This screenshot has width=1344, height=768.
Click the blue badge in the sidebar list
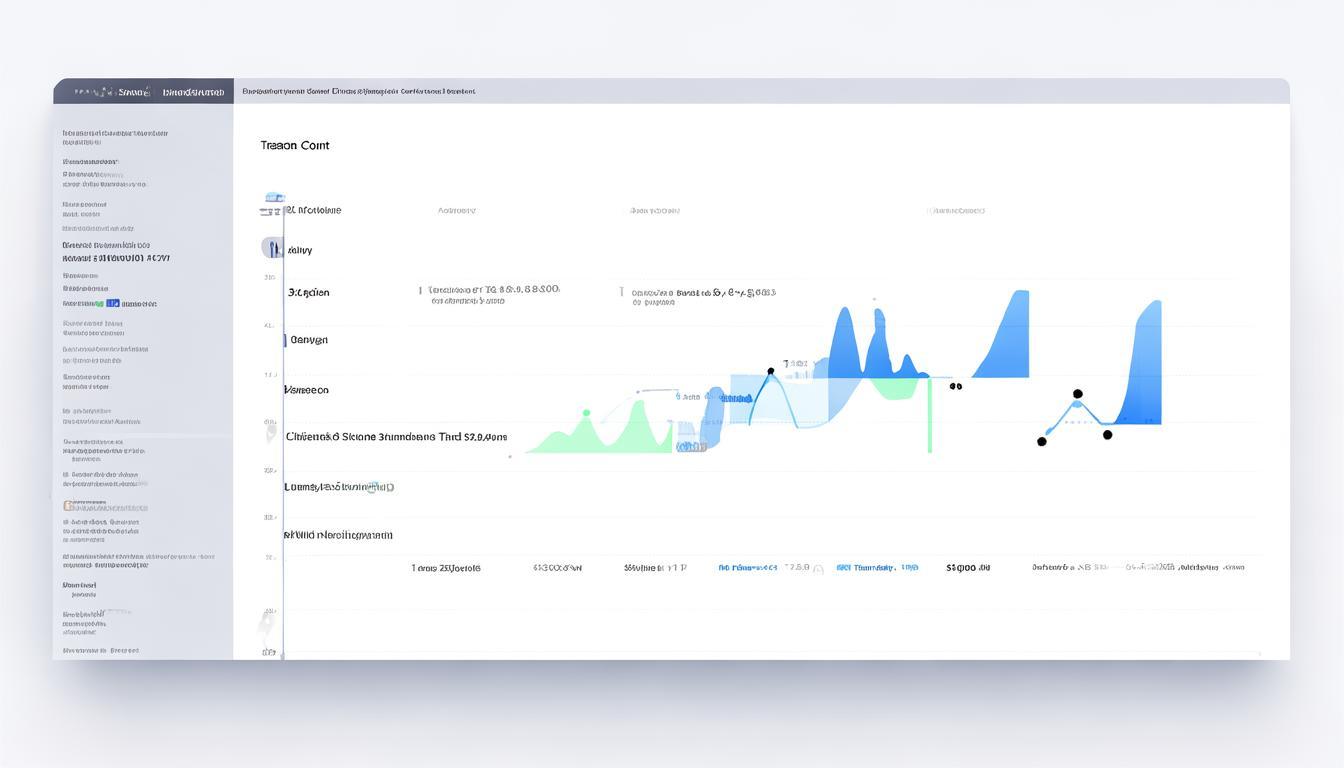tap(113, 303)
